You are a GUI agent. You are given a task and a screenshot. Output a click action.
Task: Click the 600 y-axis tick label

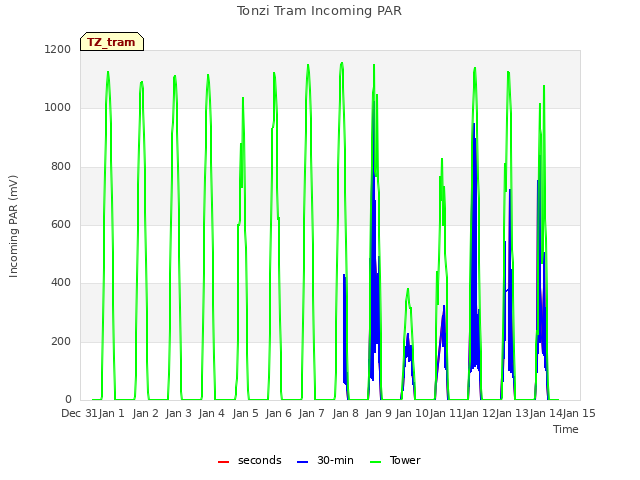(x=61, y=224)
